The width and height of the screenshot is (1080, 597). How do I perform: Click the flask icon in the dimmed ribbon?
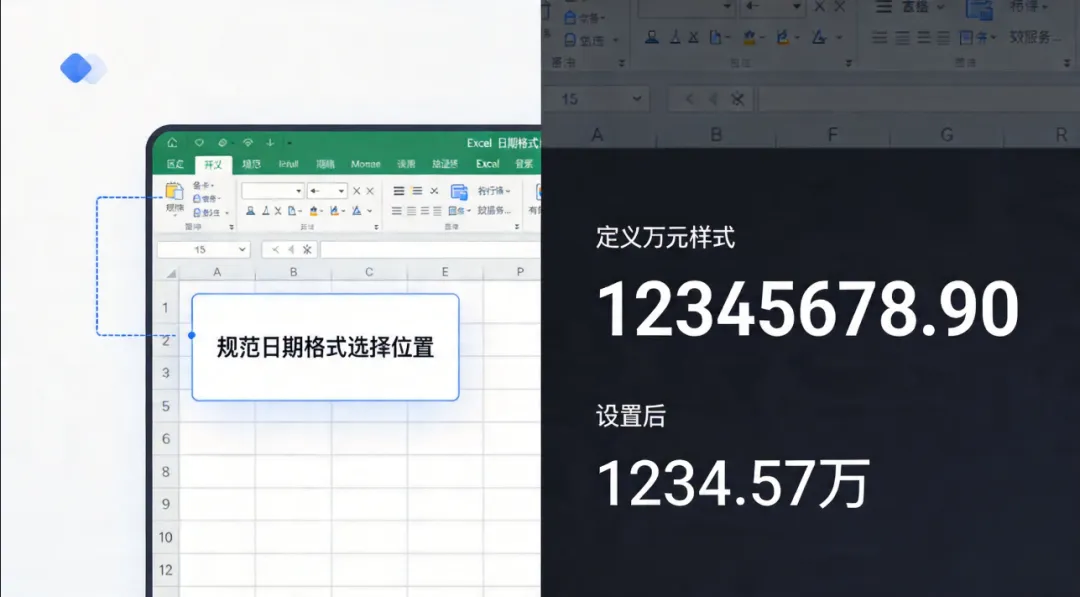click(676, 37)
